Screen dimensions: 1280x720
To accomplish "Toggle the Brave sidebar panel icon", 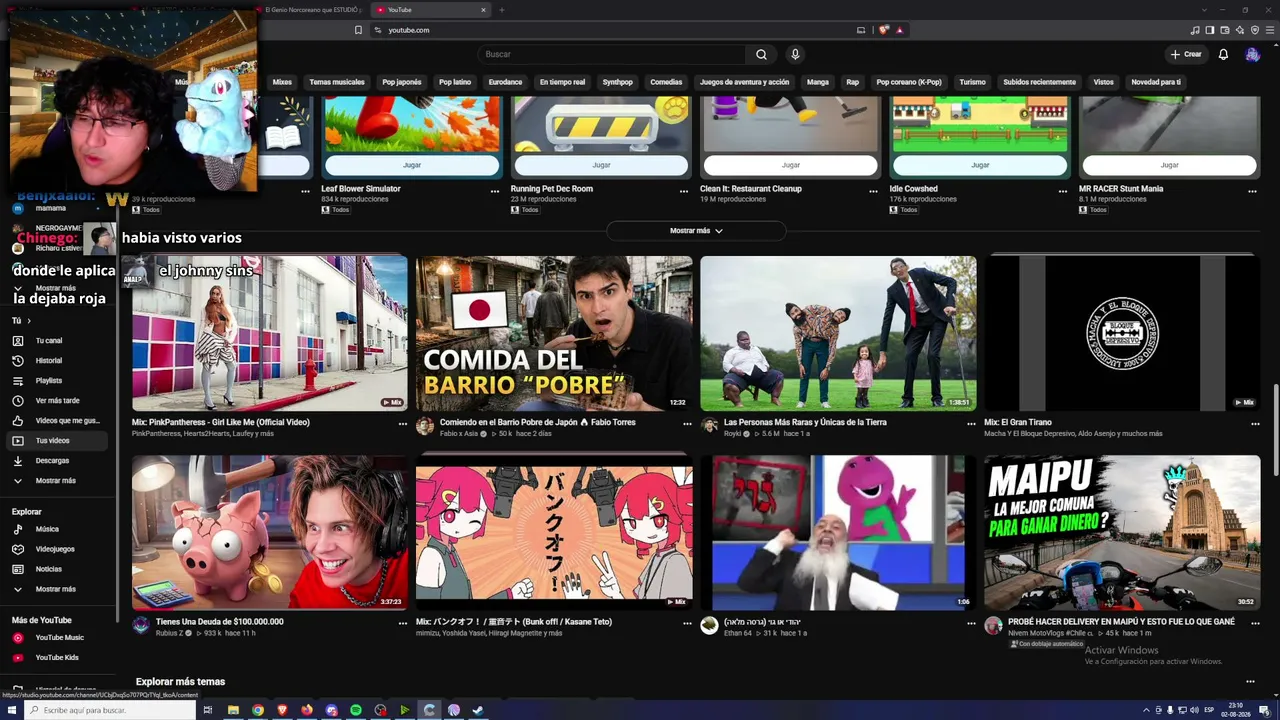I will pyautogui.click(x=1210, y=30).
